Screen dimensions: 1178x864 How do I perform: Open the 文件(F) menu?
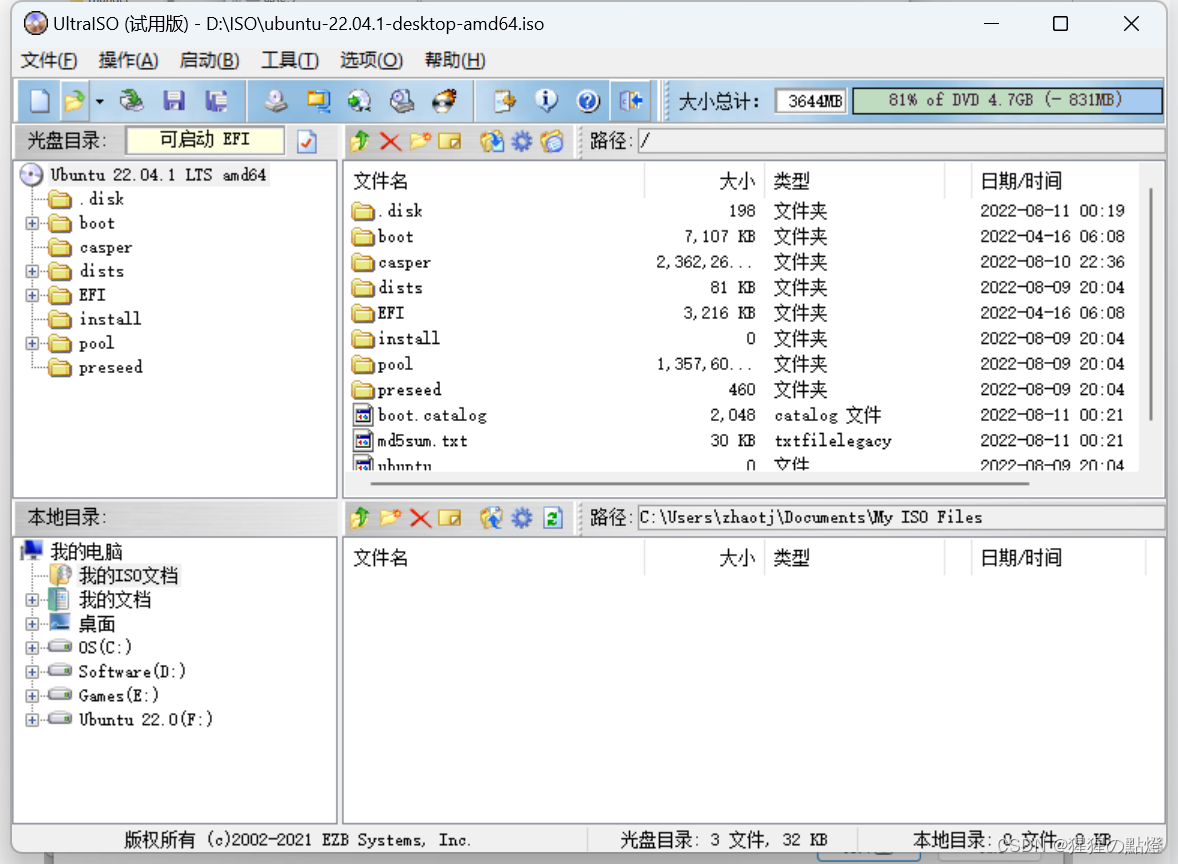(49, 60)
